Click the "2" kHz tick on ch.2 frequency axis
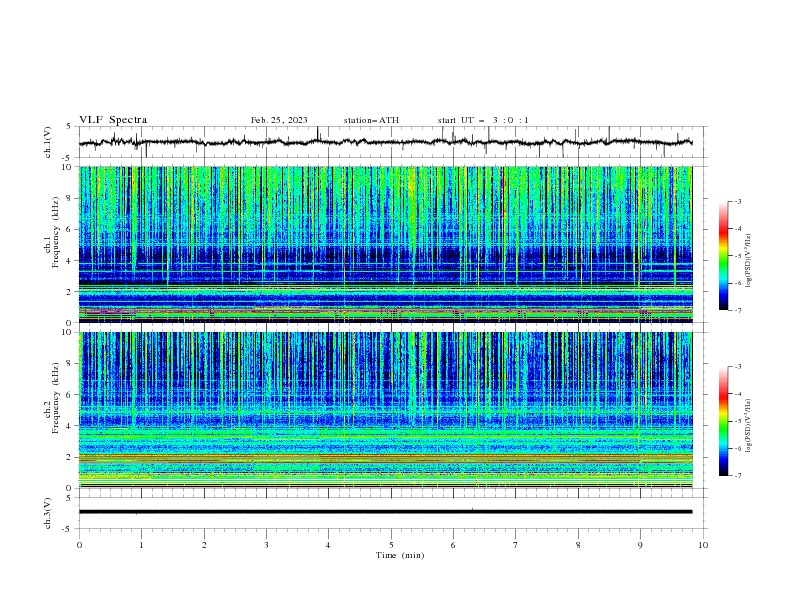Viewport: 792px width, 612px height. (70, 457)
